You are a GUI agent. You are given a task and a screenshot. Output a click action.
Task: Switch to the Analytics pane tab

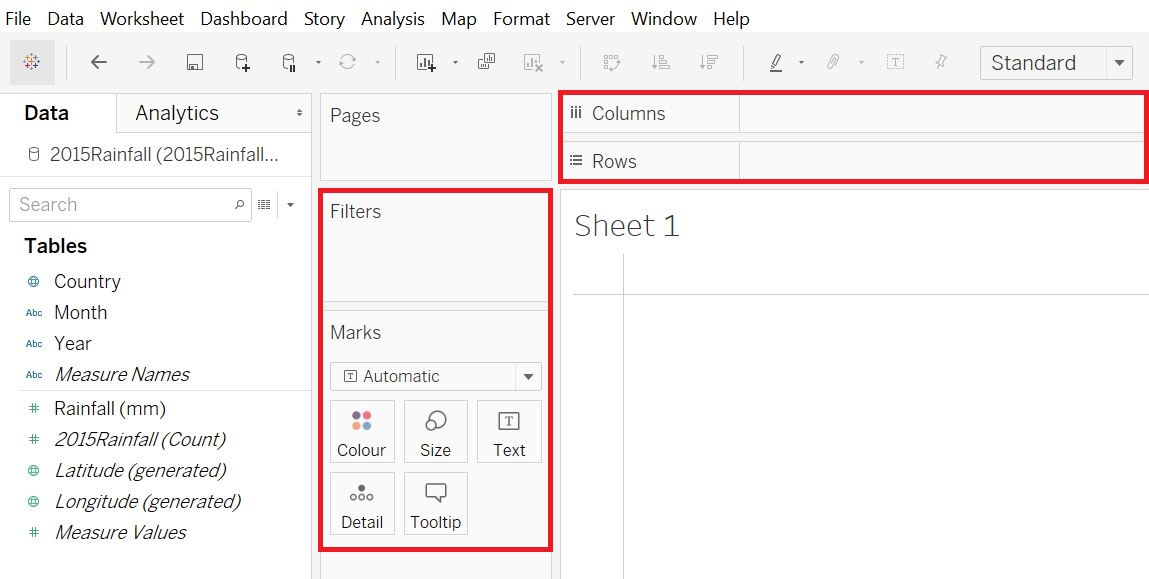[x=177, y=113]
